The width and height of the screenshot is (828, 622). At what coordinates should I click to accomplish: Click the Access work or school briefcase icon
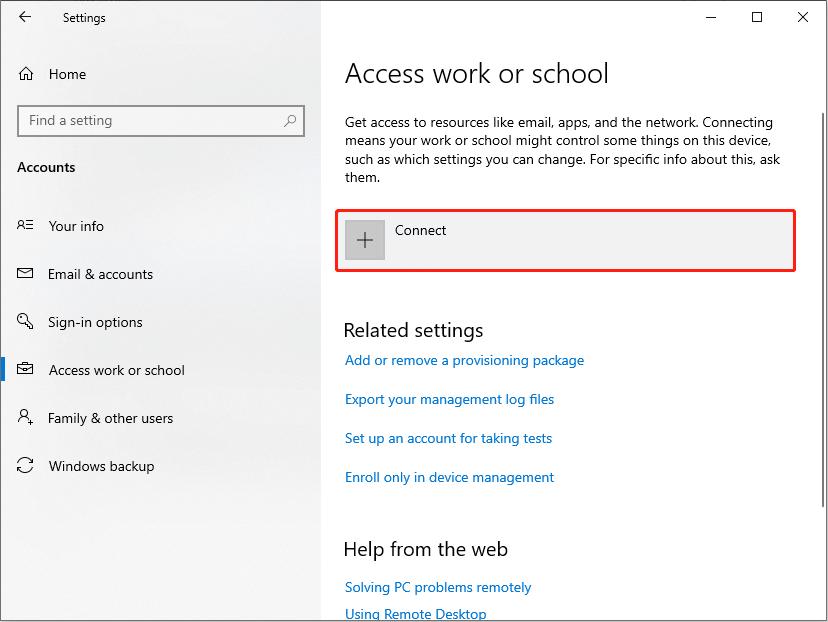(26, 370)
